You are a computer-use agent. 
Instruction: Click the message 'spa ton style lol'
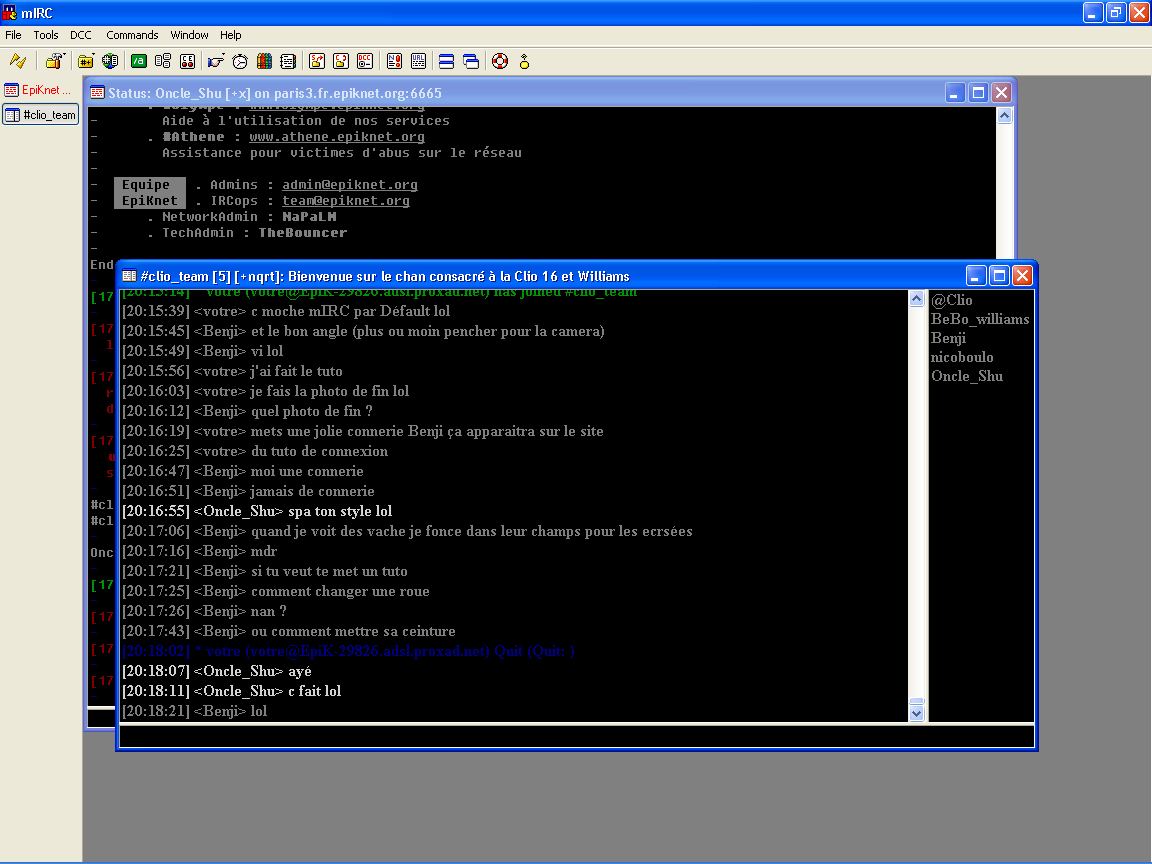pyautogui.click(x=339, y=511)
